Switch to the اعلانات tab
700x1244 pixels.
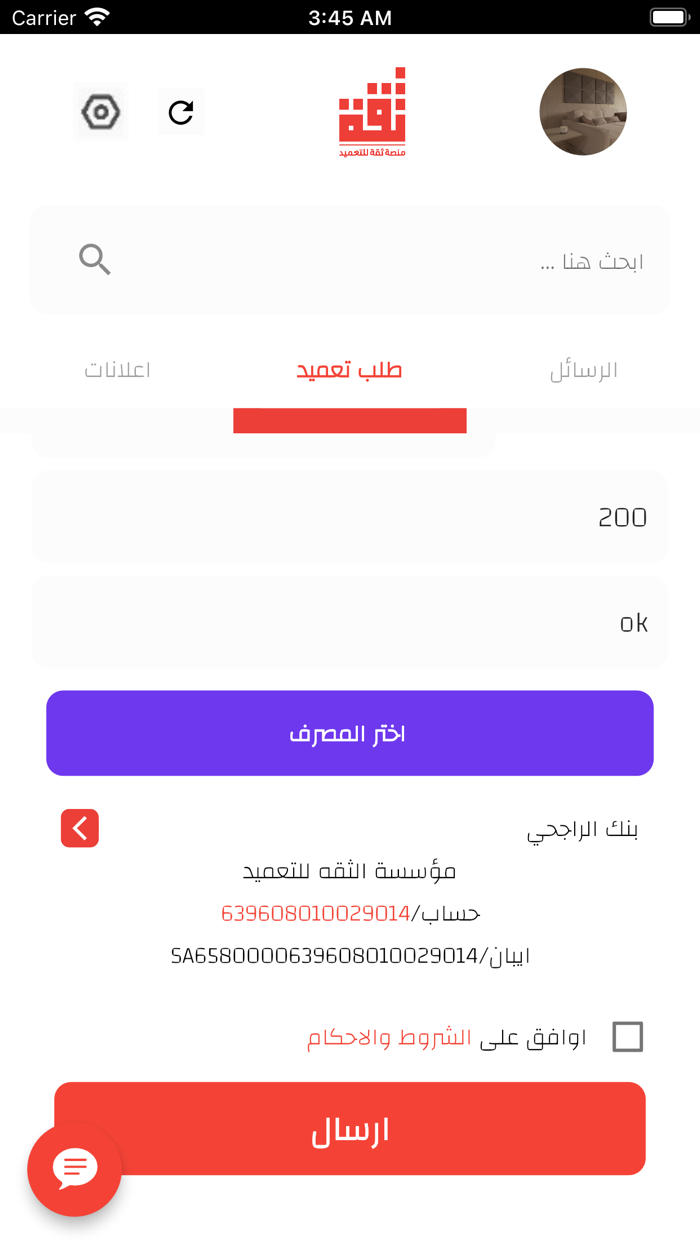click(x=118, y=369)
